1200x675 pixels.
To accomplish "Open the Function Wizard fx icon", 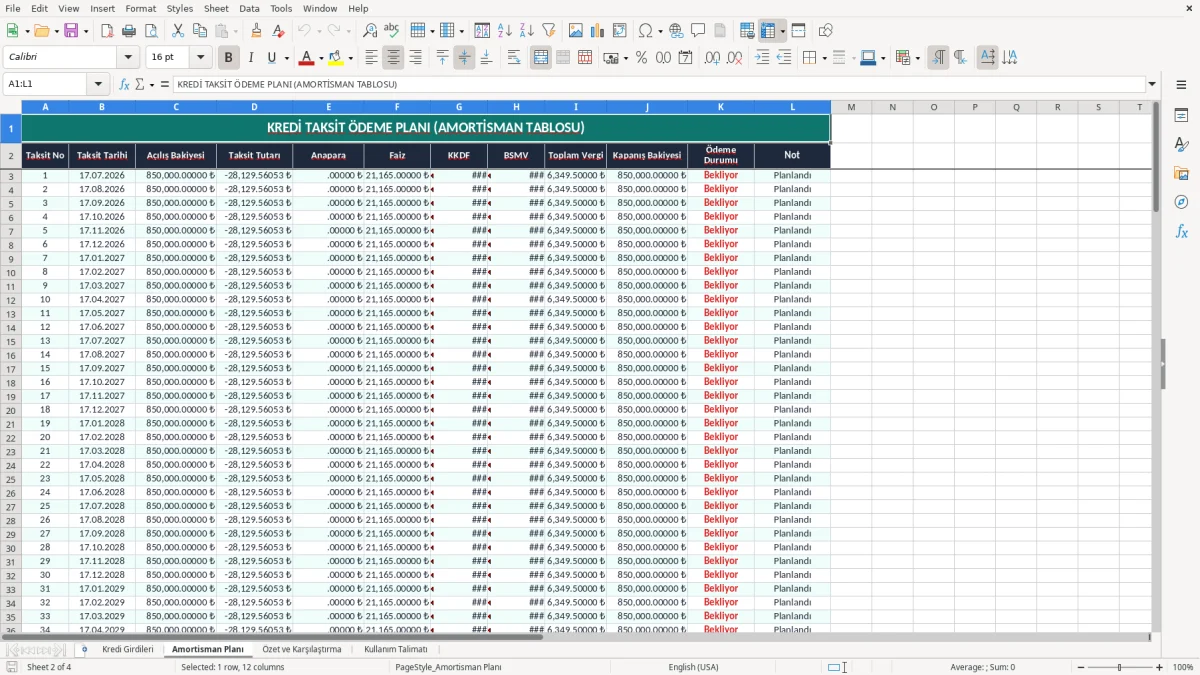I will (x=124, y=84).
